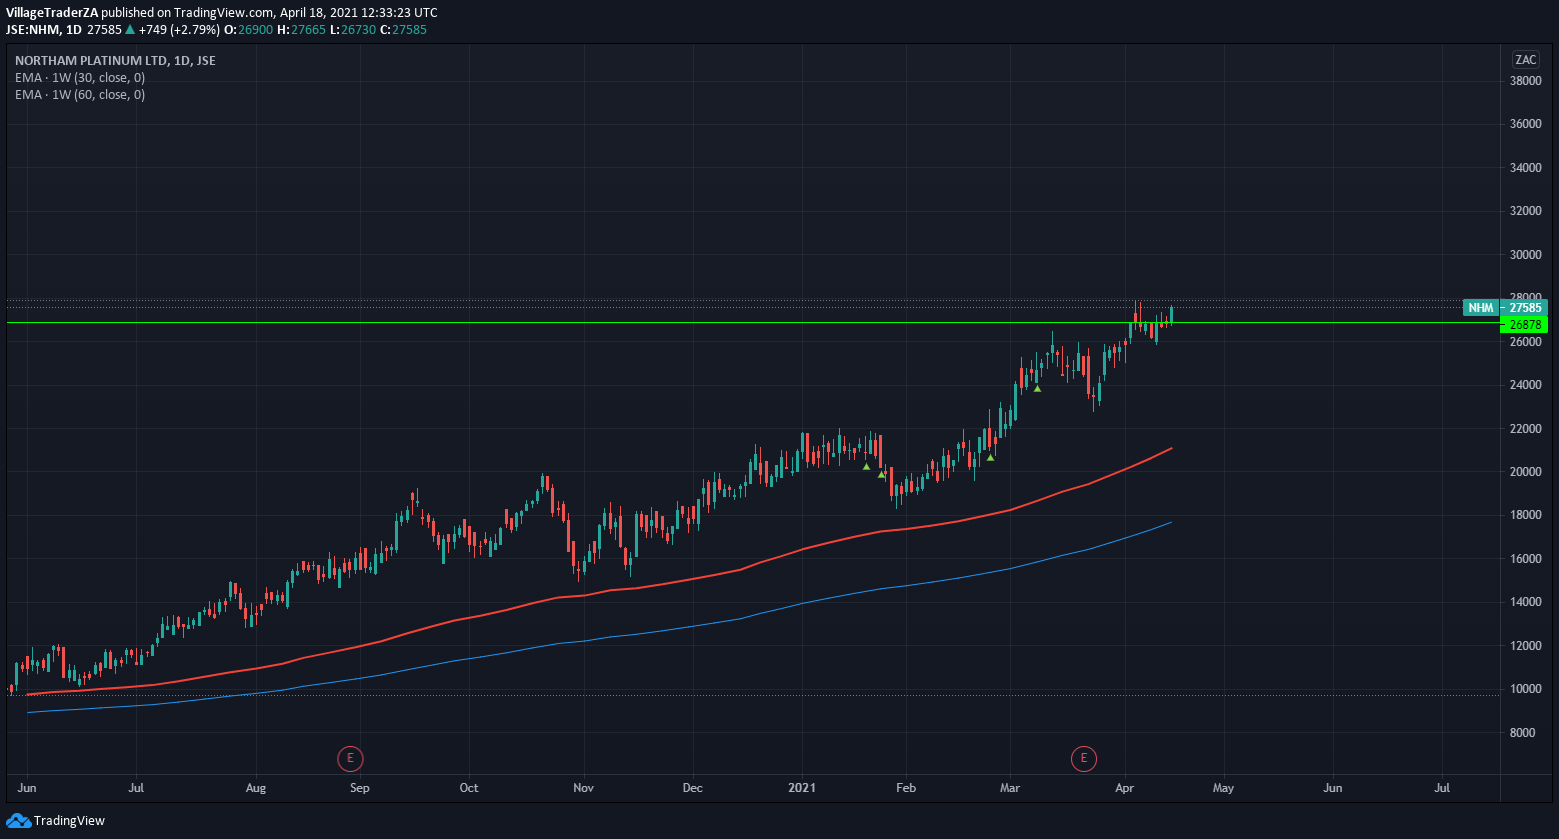
Task: Open the earnings marker near September
Action: click(350, 759)
